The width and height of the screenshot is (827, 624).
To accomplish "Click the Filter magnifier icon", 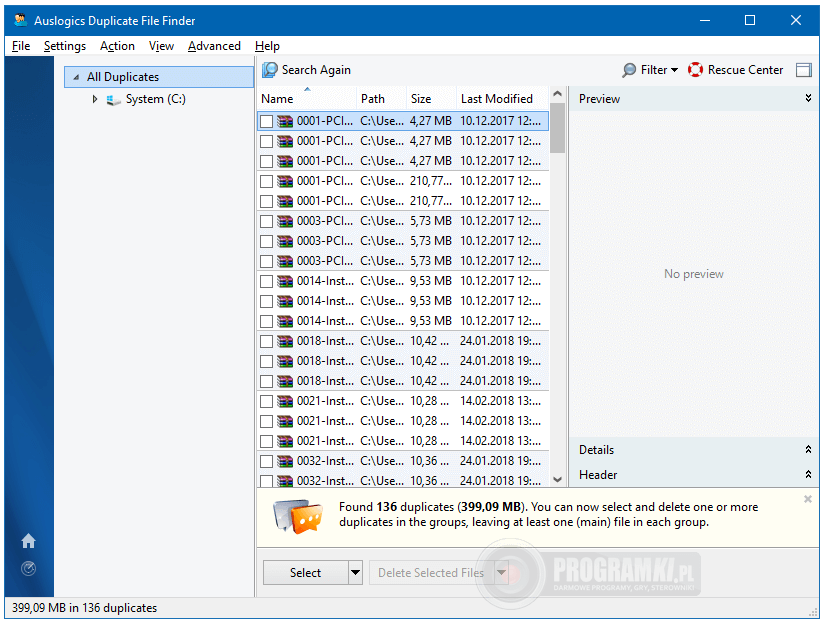I will click(x=629, y=70).
